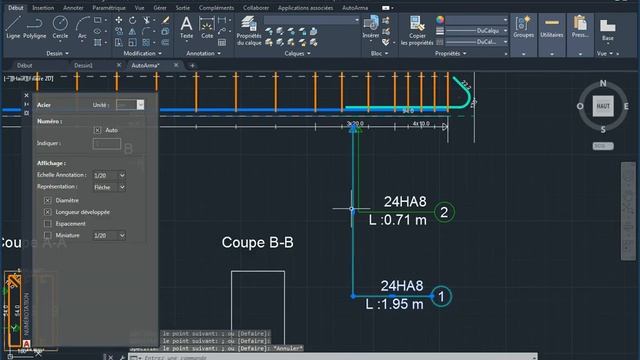Screen dimensions: 640x360
Task: Activate the Rotation tool icon
Action: pos(133,20)
